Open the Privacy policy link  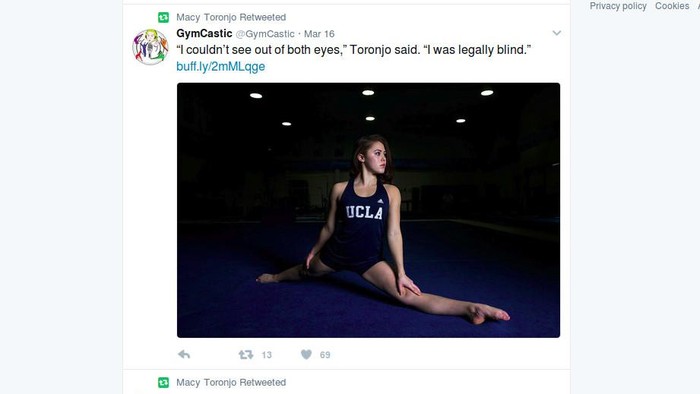click(618, 6)
